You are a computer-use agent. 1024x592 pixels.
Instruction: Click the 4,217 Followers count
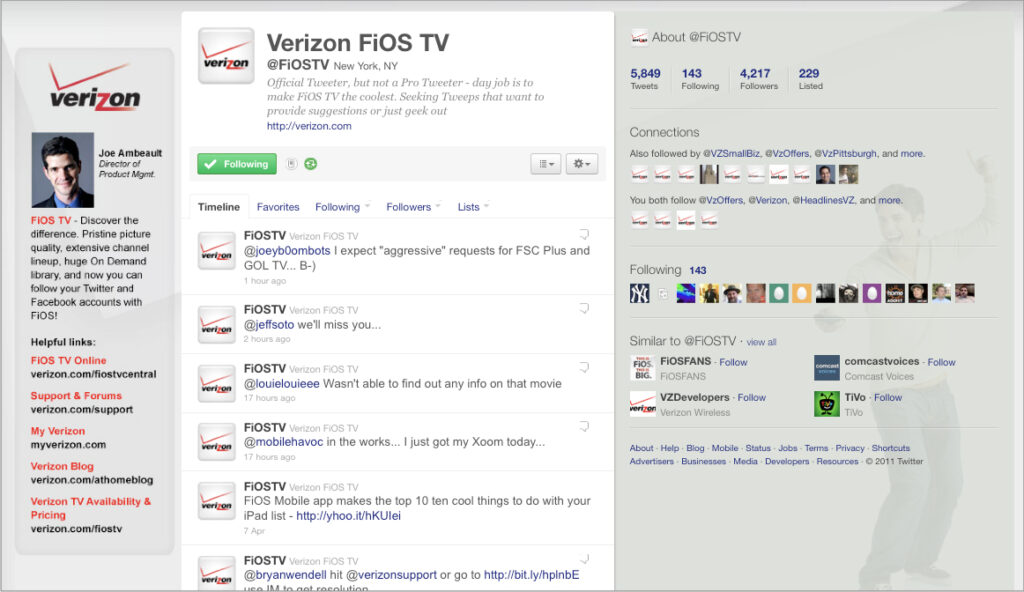coord(758,78)
